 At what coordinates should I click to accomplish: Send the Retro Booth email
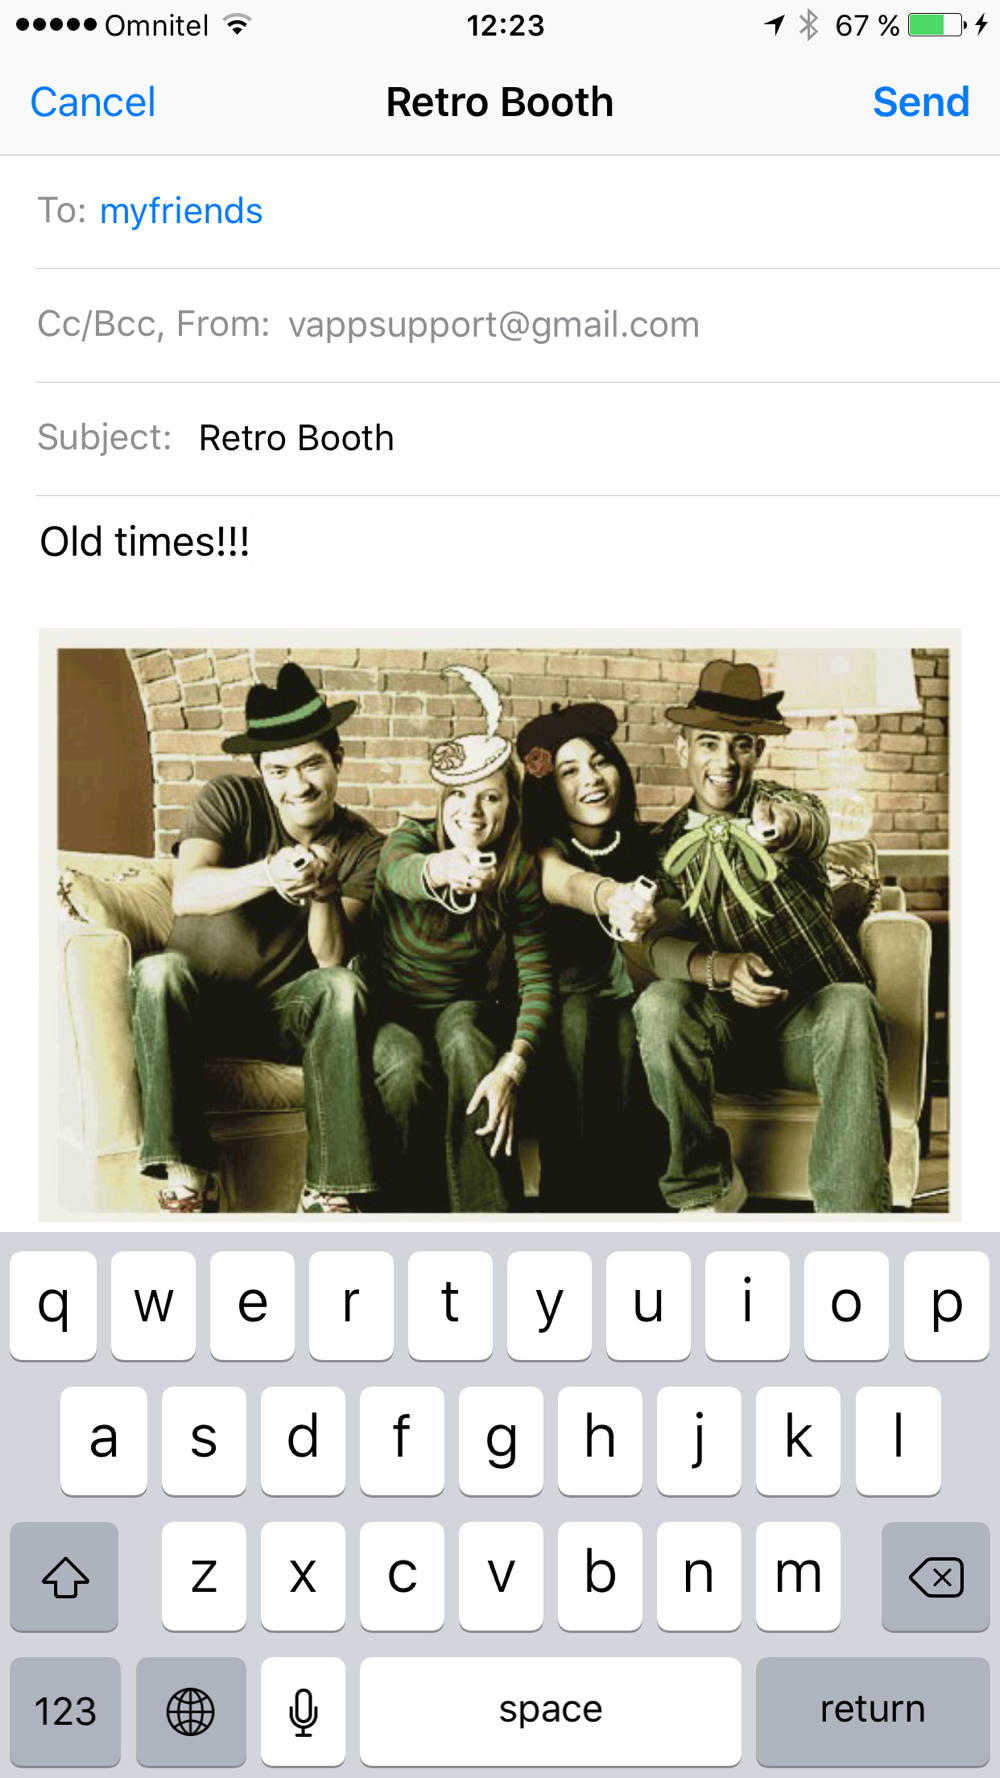click(921, 102)
